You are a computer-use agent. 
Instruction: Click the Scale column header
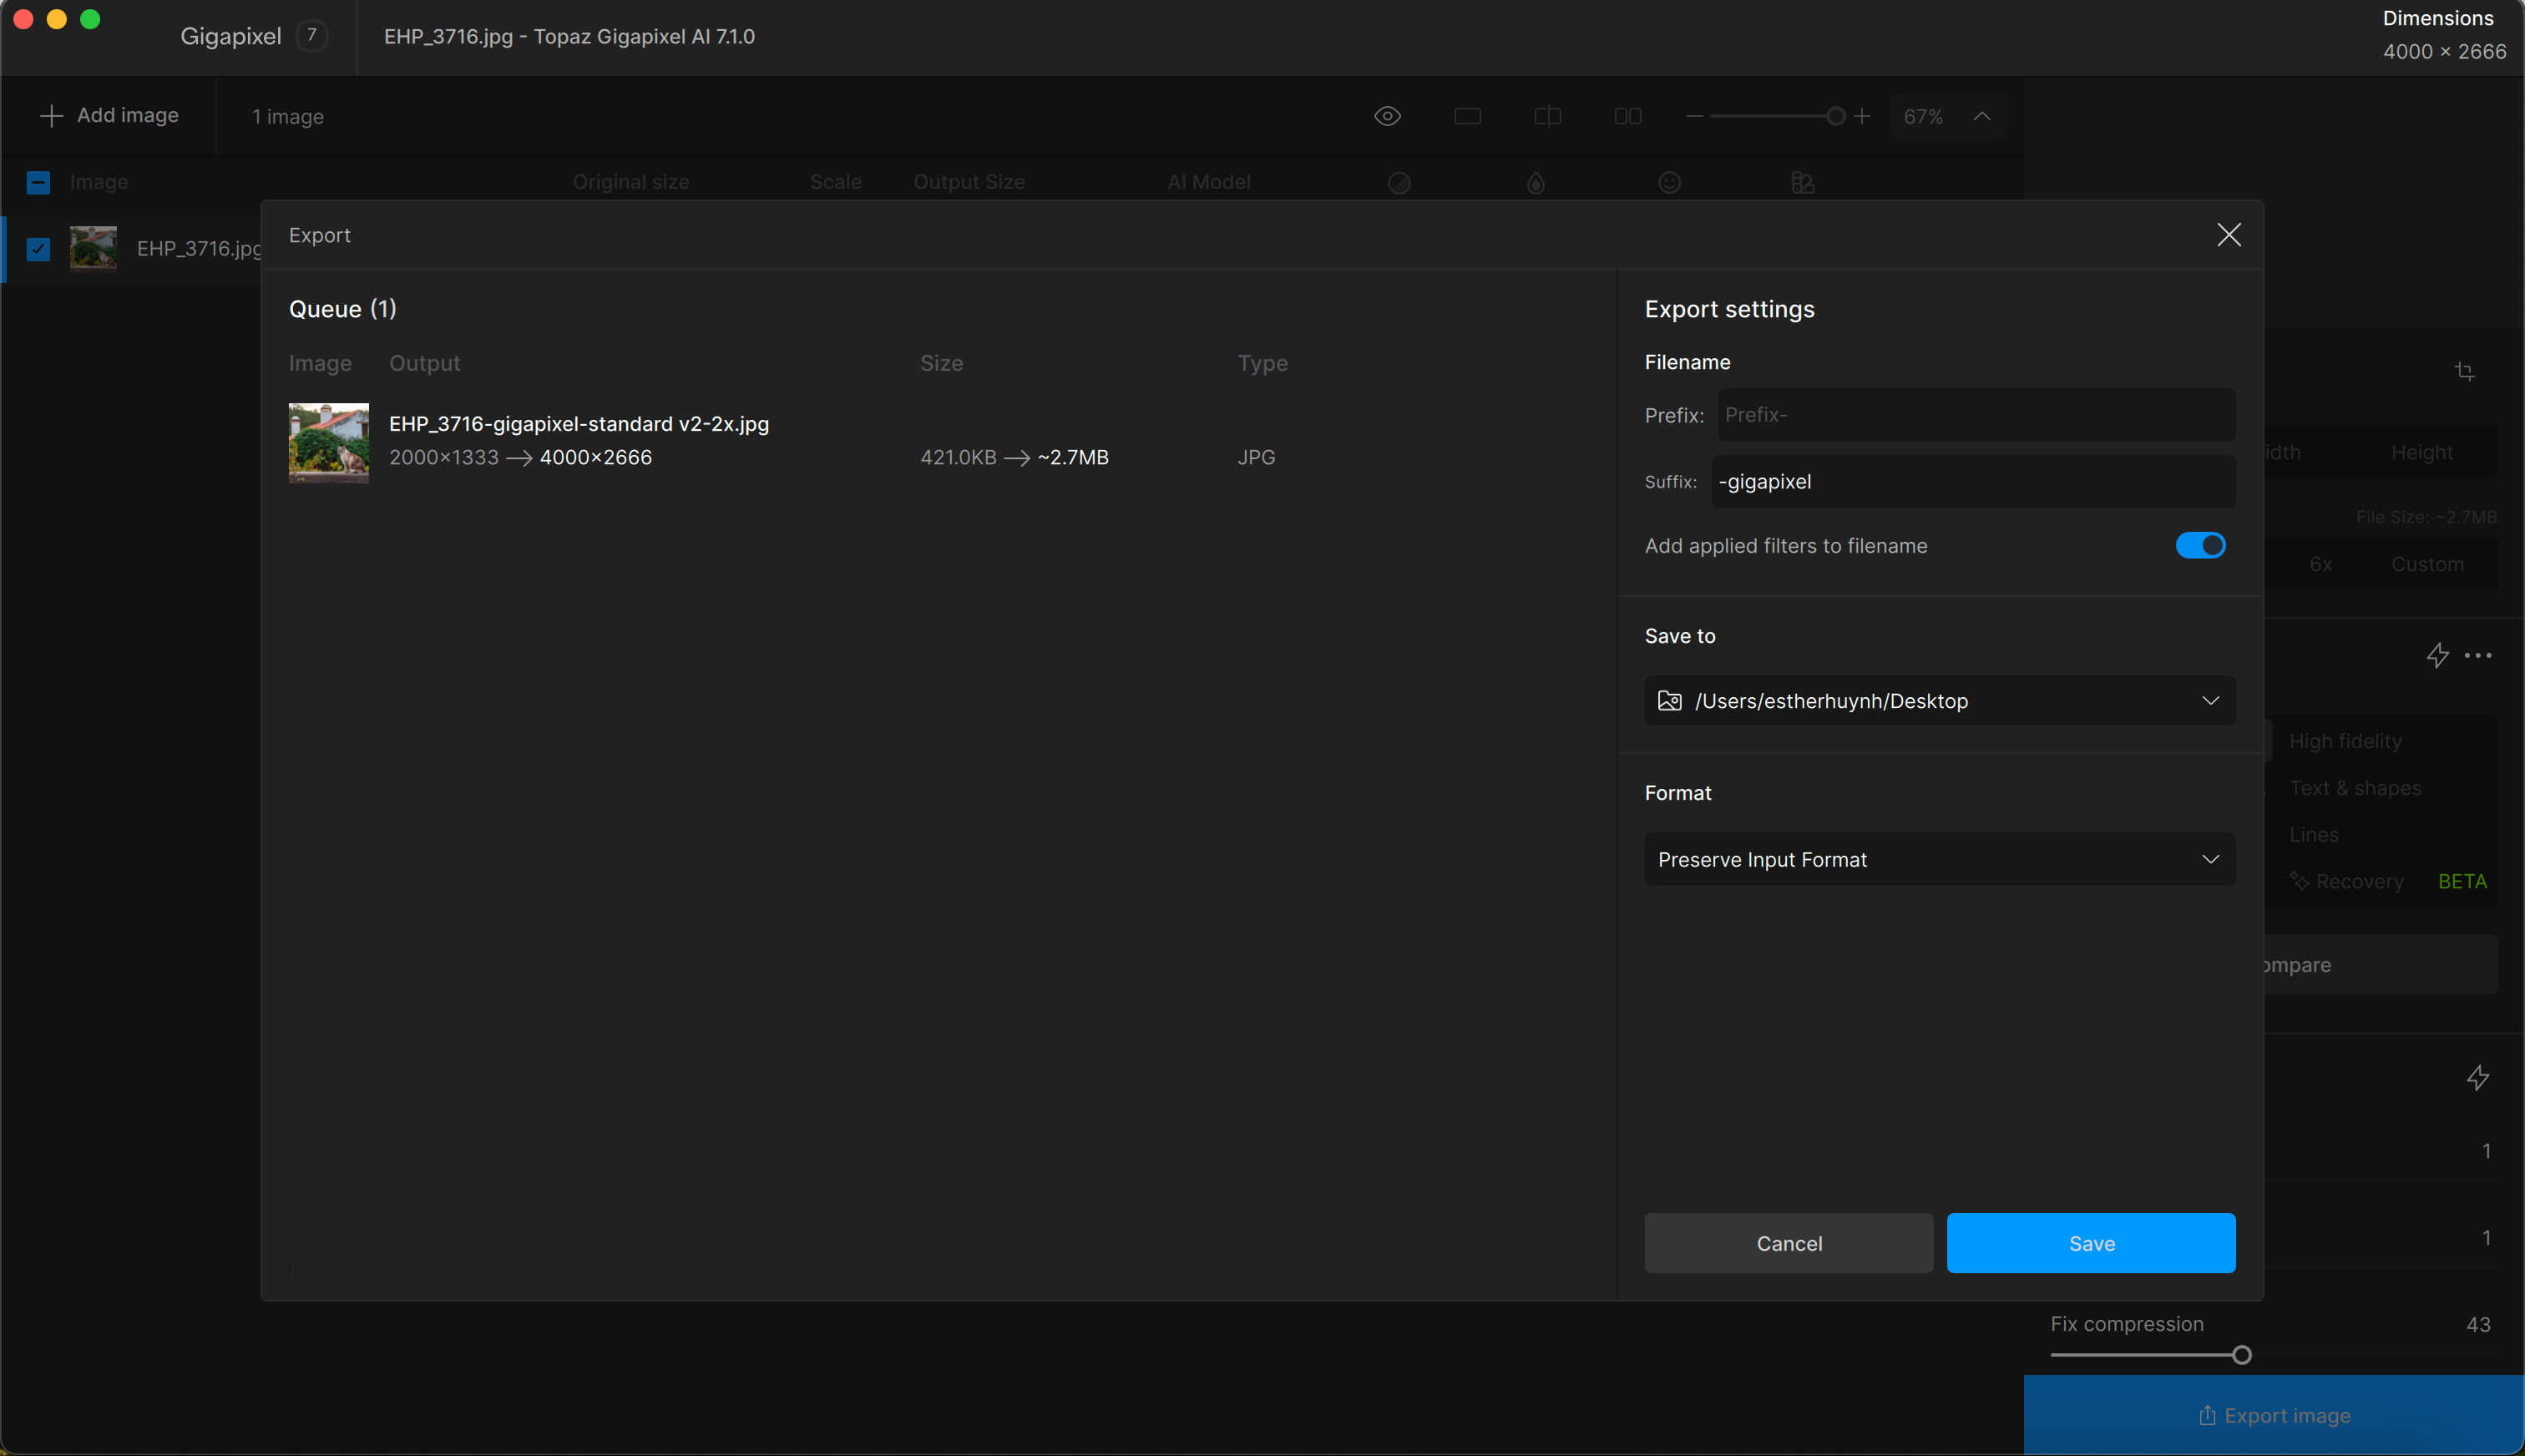coord(835,182)
